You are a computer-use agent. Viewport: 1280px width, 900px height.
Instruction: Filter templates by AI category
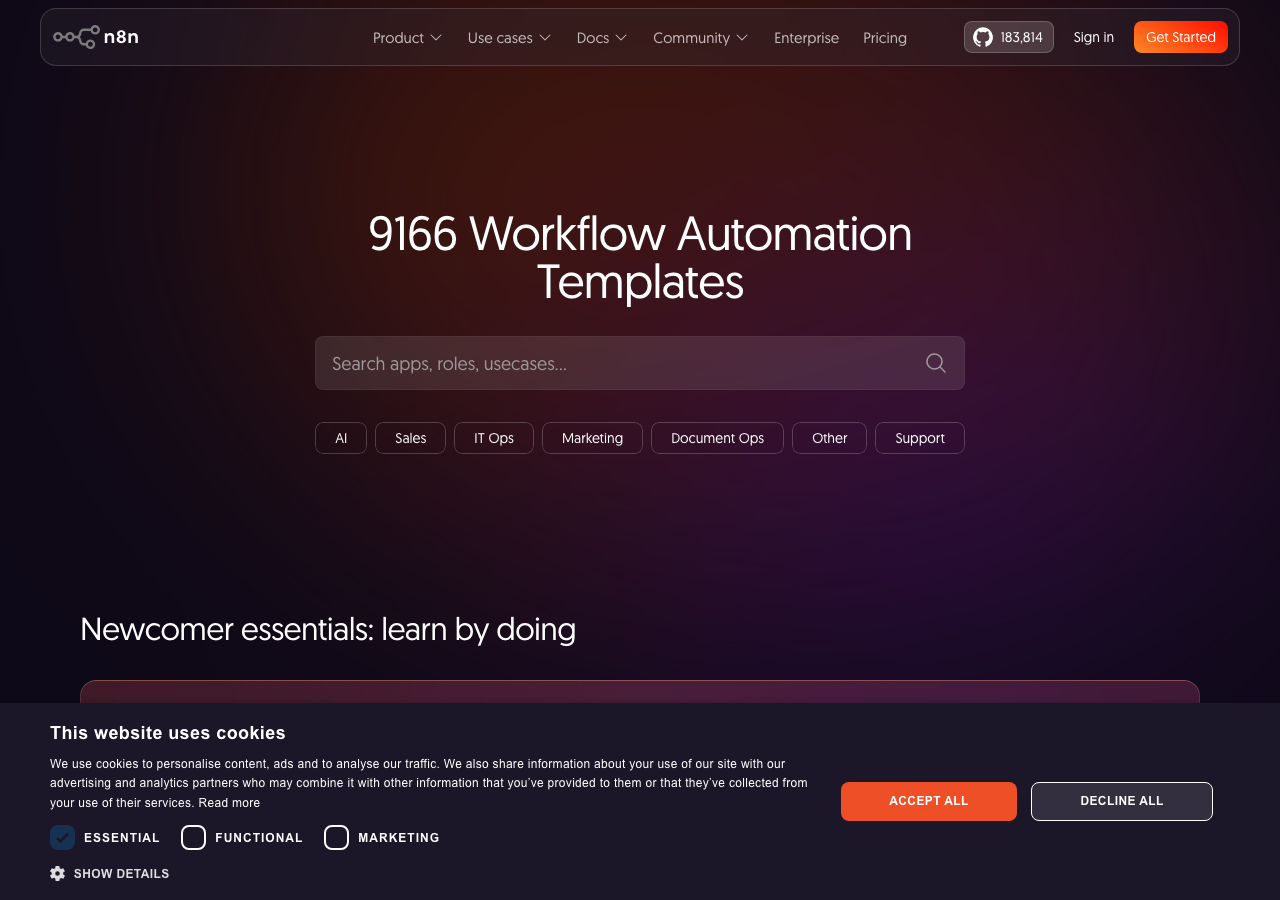click(x=341, y=438)
